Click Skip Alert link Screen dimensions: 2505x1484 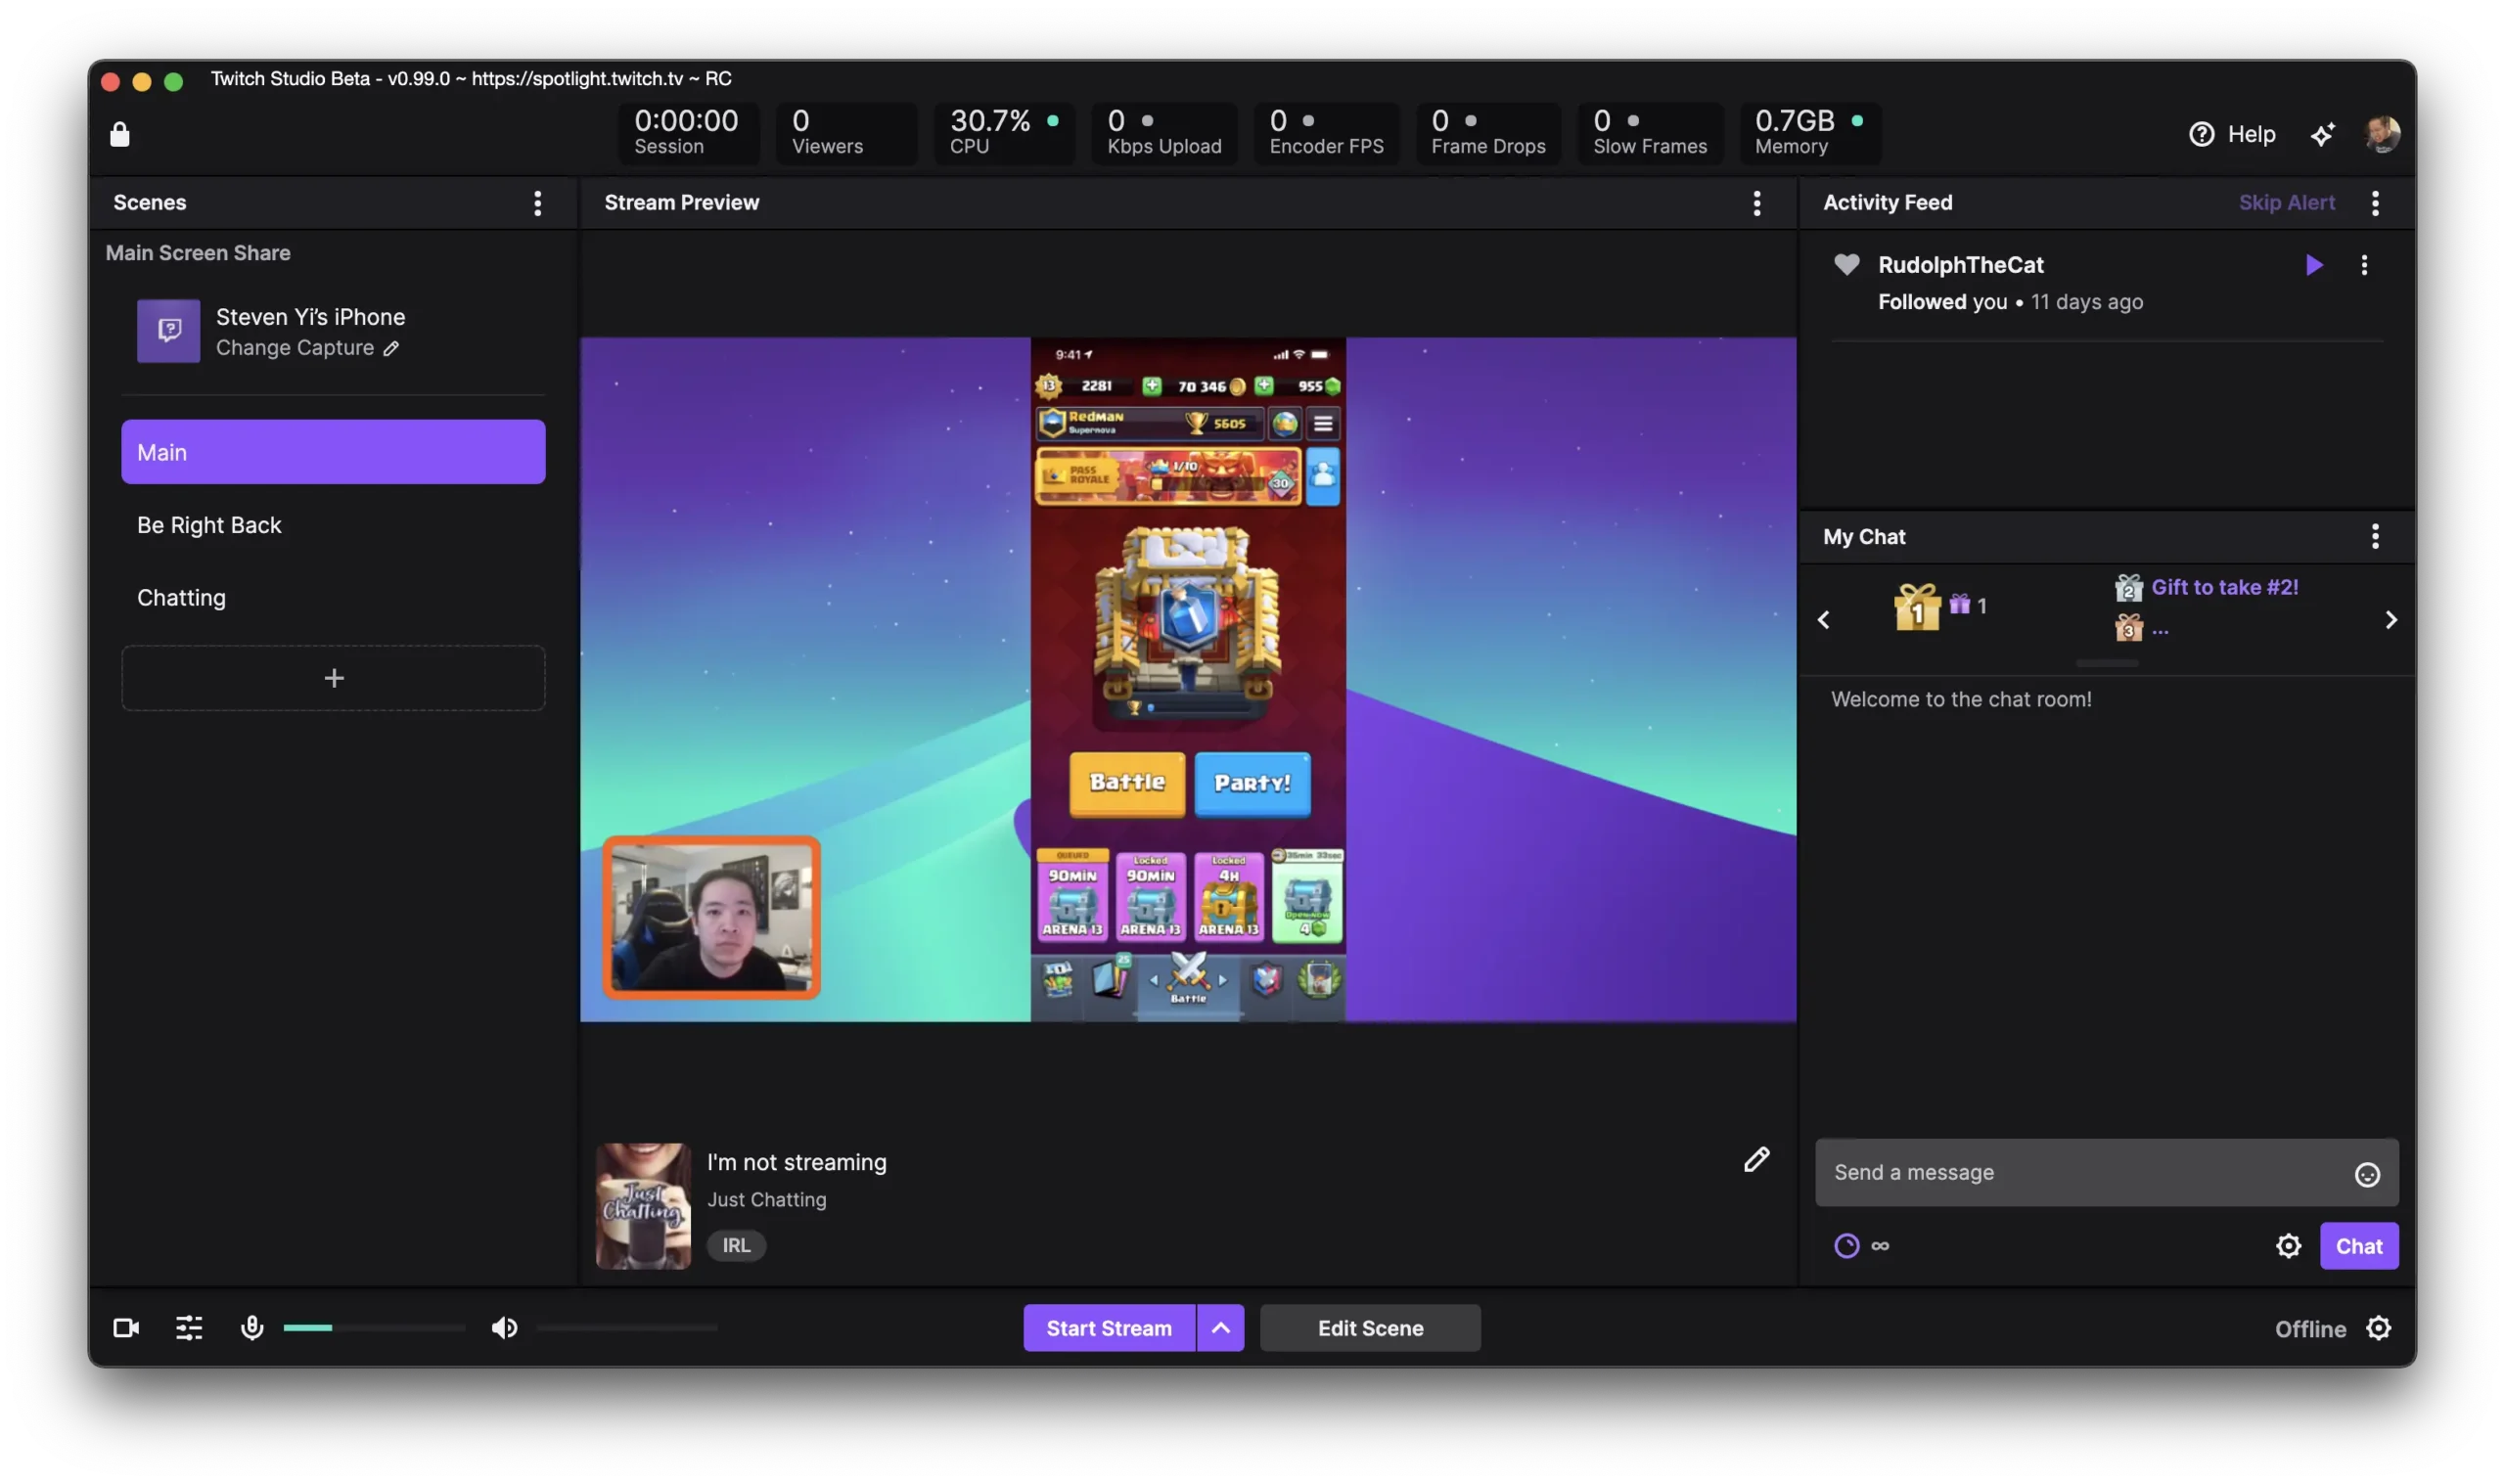point(2286,202)
